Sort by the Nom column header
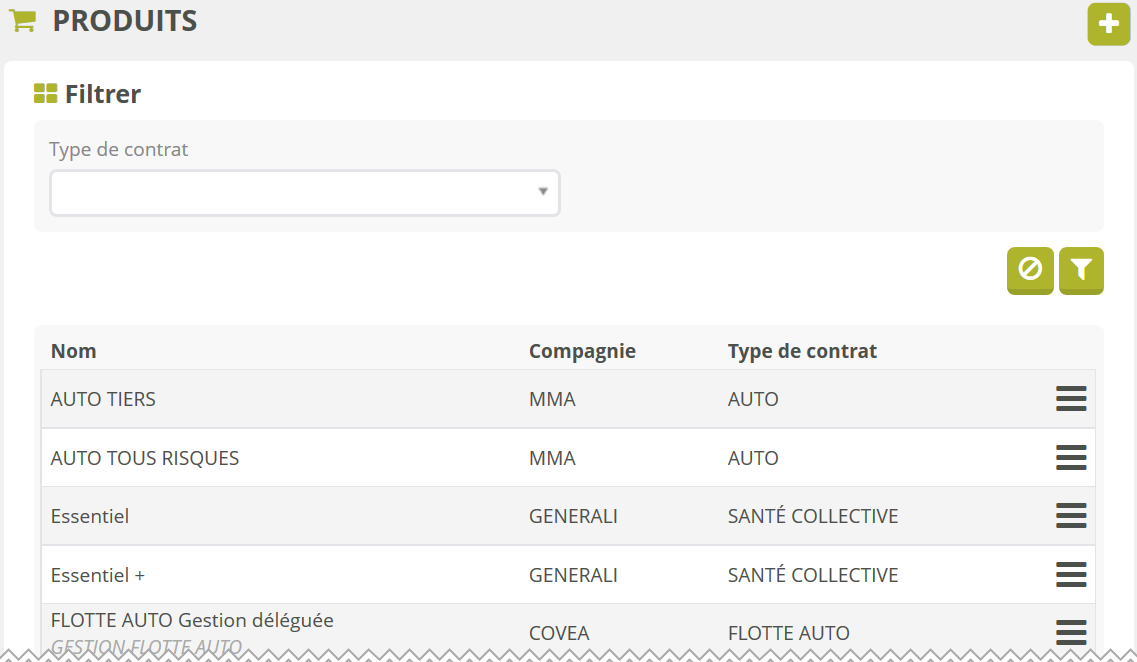 pos(74,351)
